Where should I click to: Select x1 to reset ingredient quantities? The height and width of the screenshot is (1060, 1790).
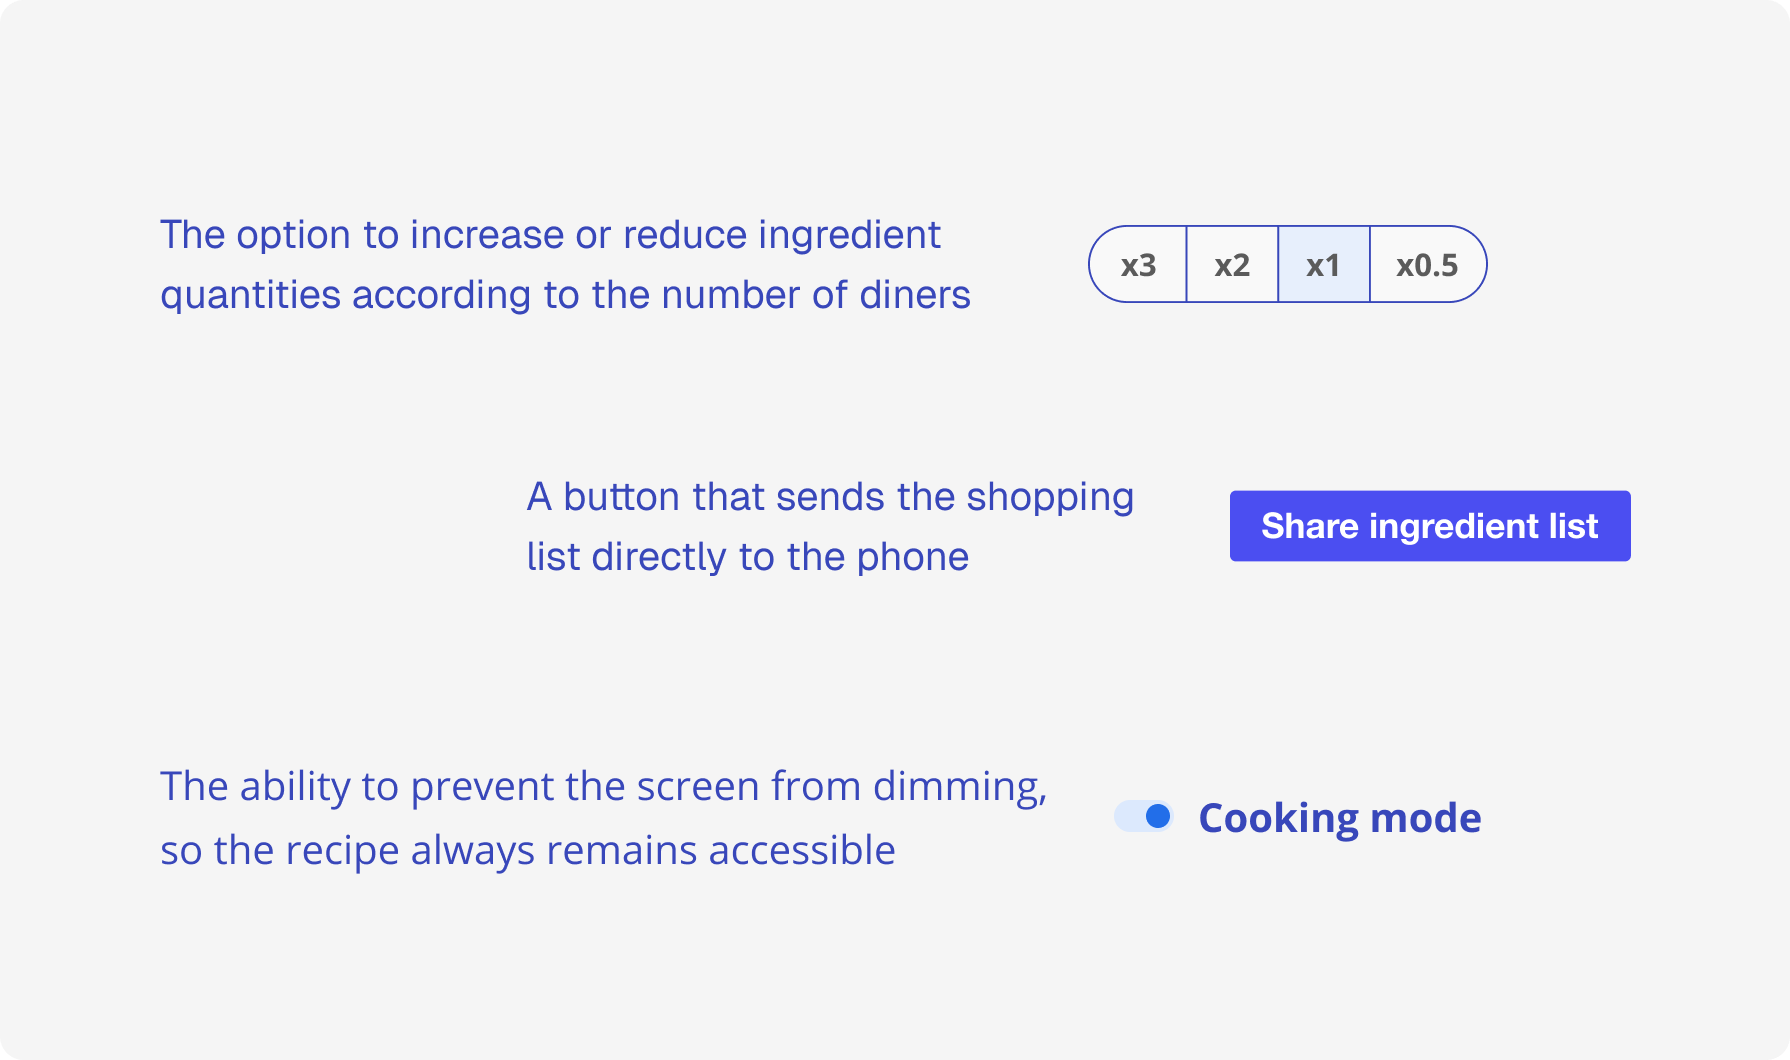(1323, 264)
